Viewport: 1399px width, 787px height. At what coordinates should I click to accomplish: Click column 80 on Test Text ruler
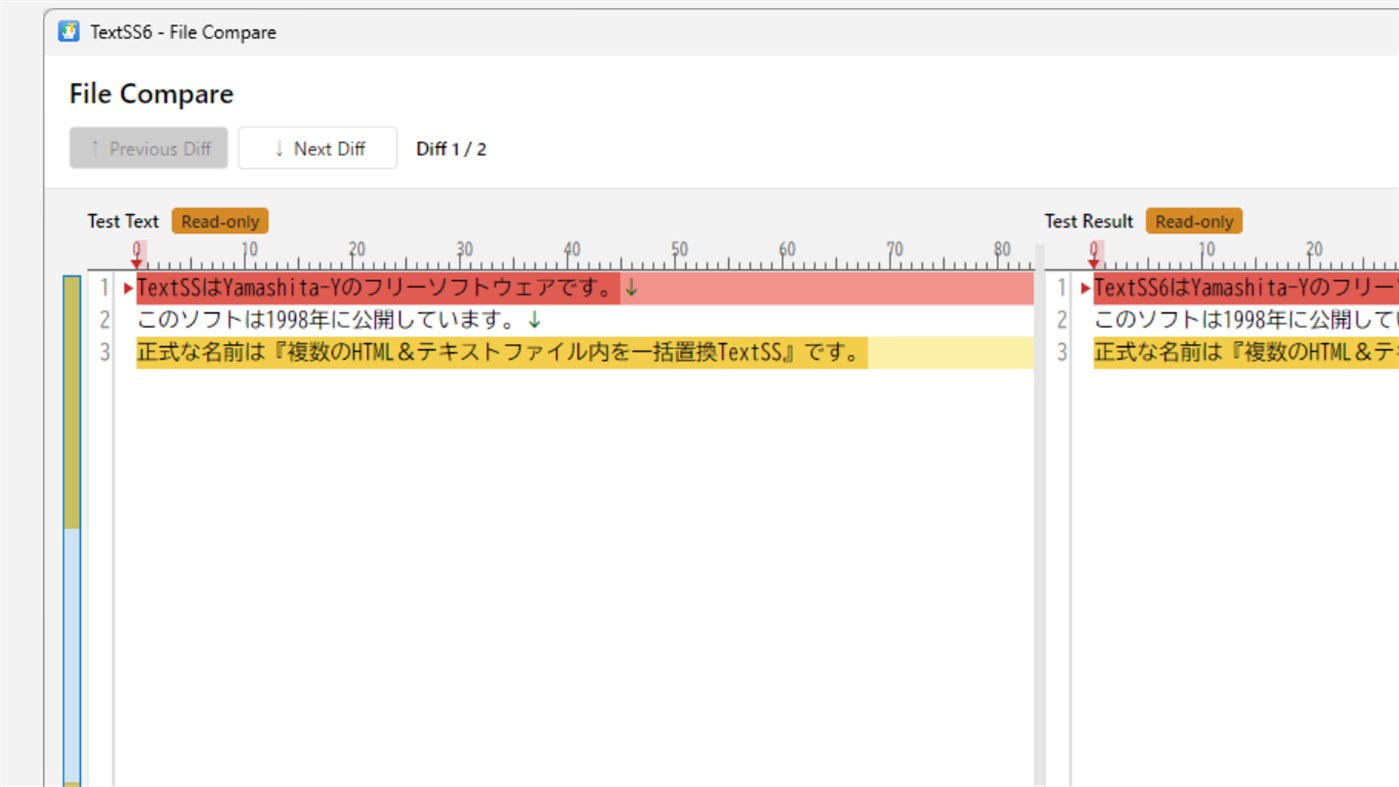coord(1002,250)
